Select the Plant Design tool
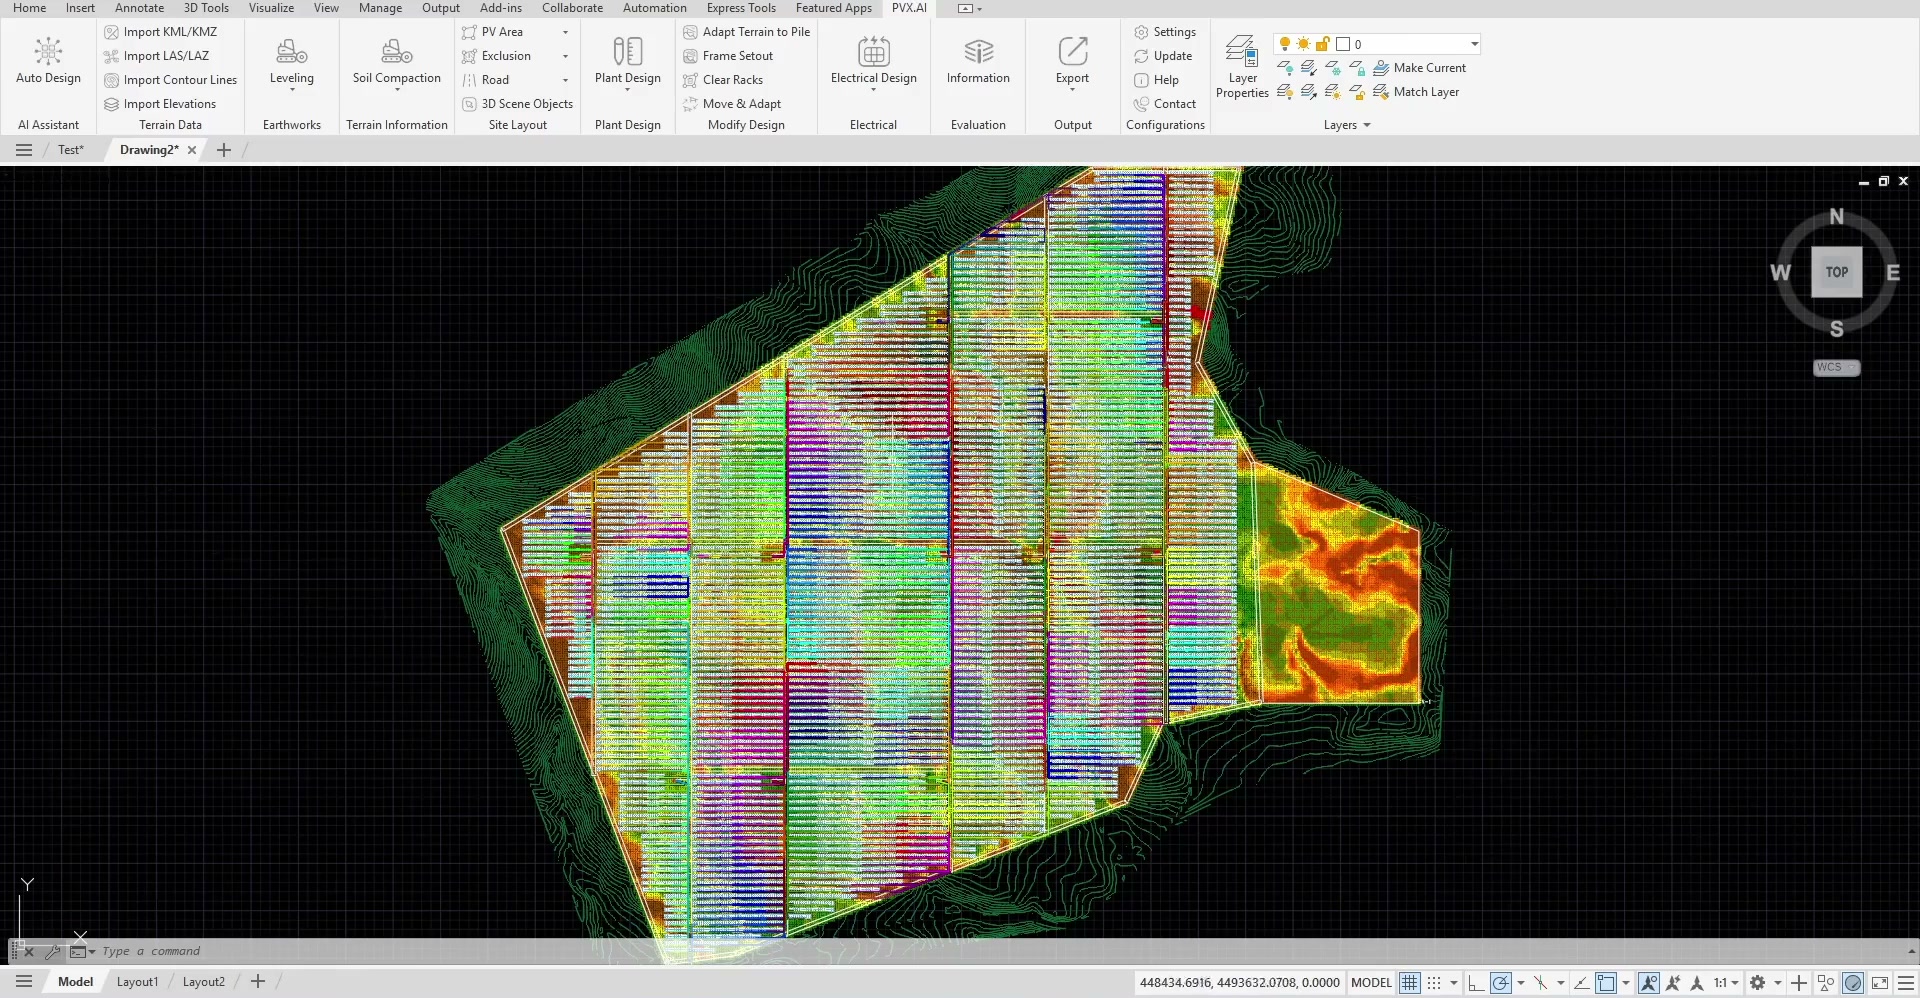Image resolution: width=1920 pixels, height=998 pixels. coord(627,64)
